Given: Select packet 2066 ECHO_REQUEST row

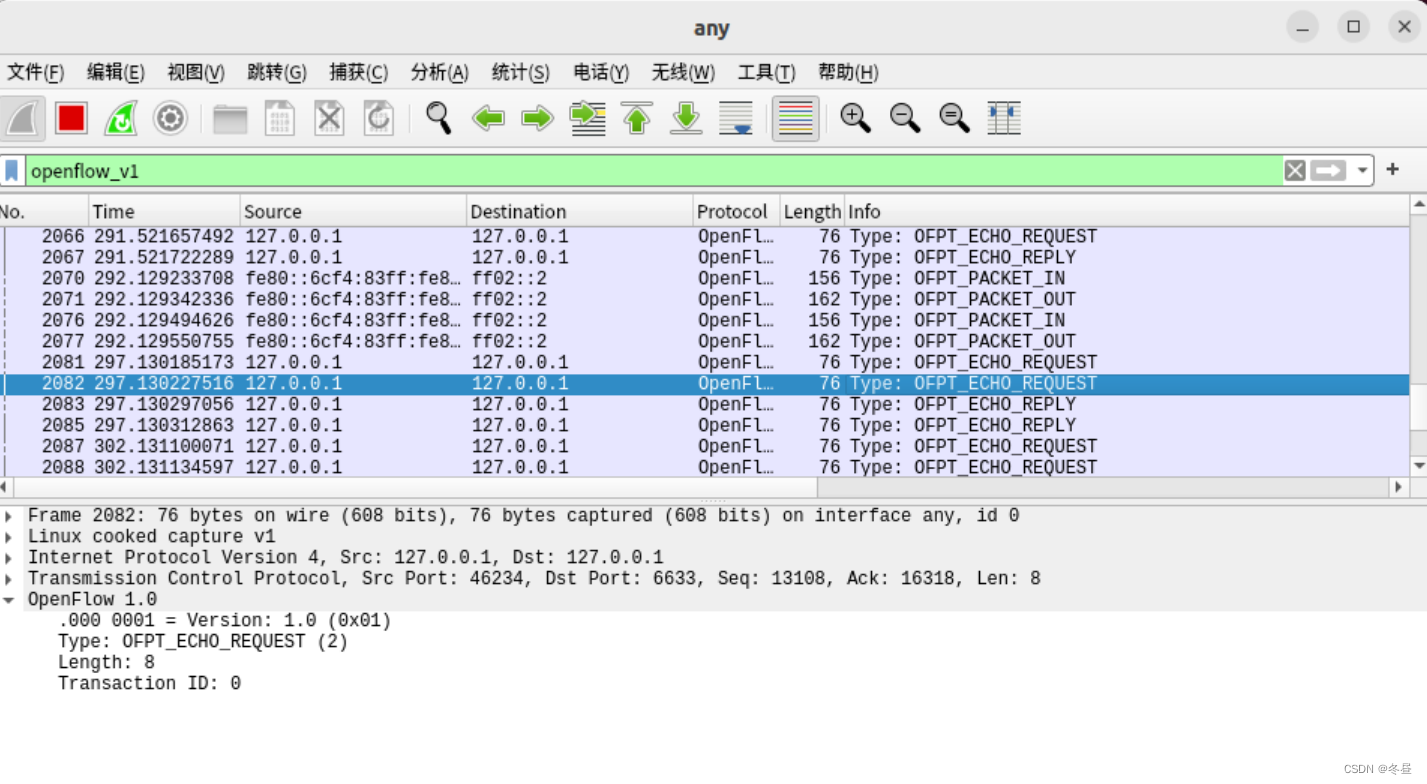Looking at the screenshot, I should click(x=705, y=237).
